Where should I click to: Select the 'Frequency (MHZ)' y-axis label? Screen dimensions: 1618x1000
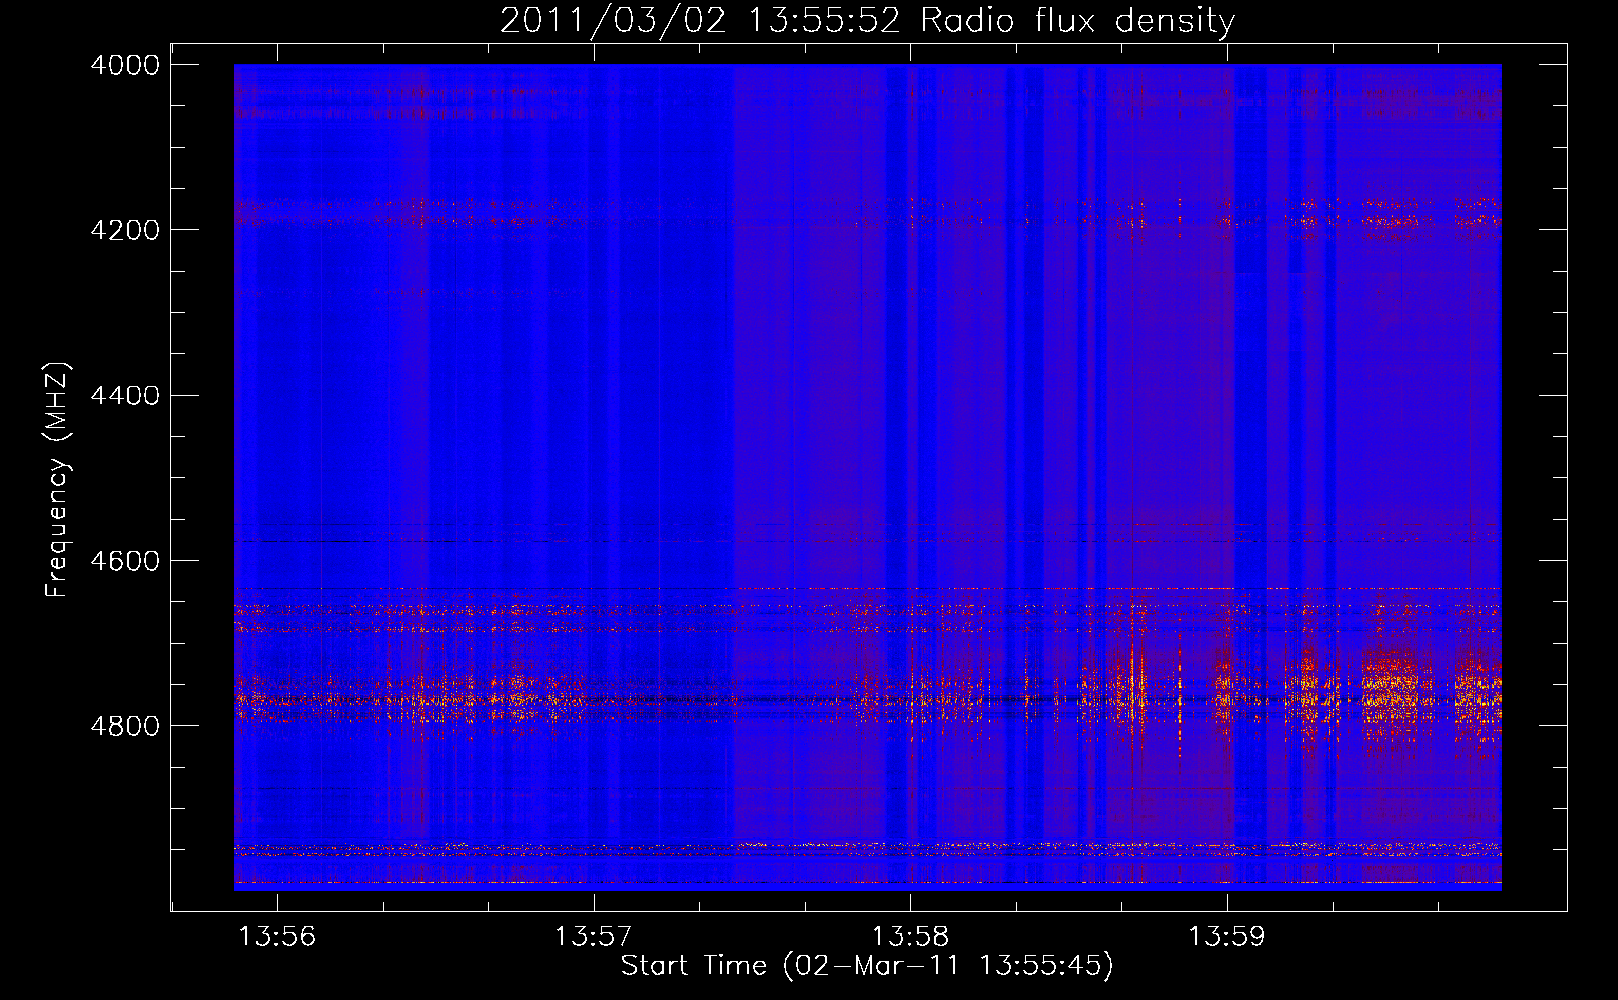(x=58, y=480)
